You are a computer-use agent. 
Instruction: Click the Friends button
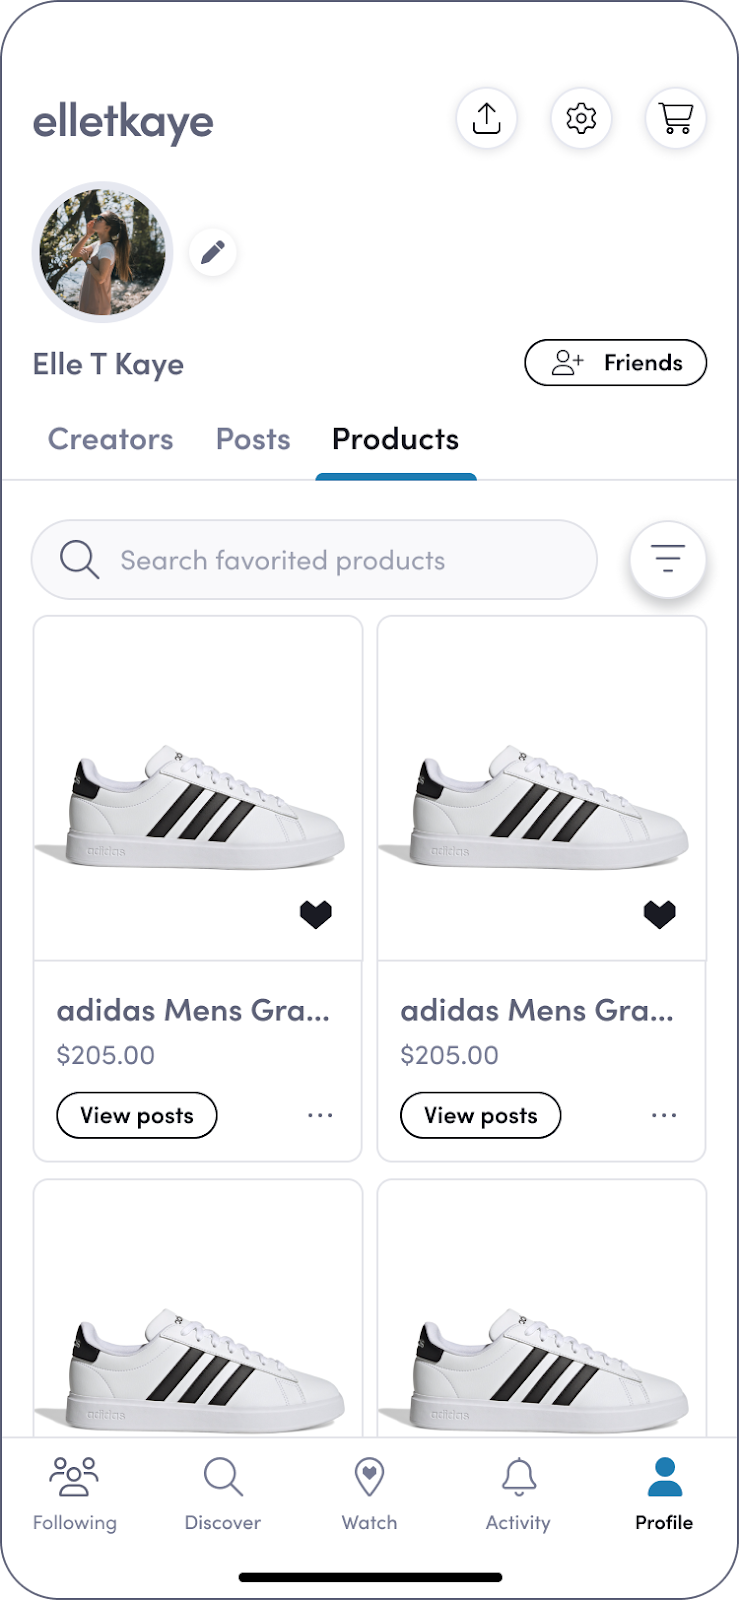click(x=616, y=362)
